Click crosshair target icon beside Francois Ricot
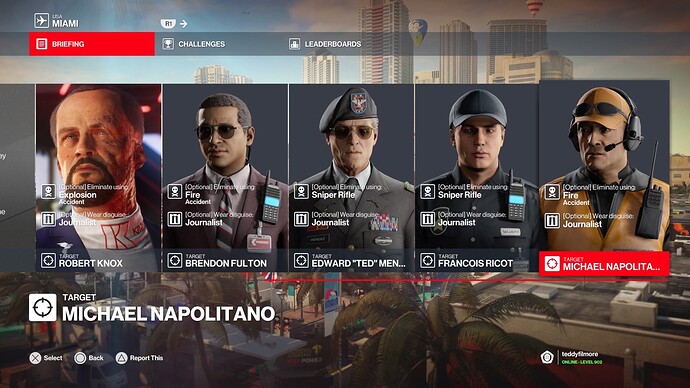690x388 pixels. [x=427, y=260]
